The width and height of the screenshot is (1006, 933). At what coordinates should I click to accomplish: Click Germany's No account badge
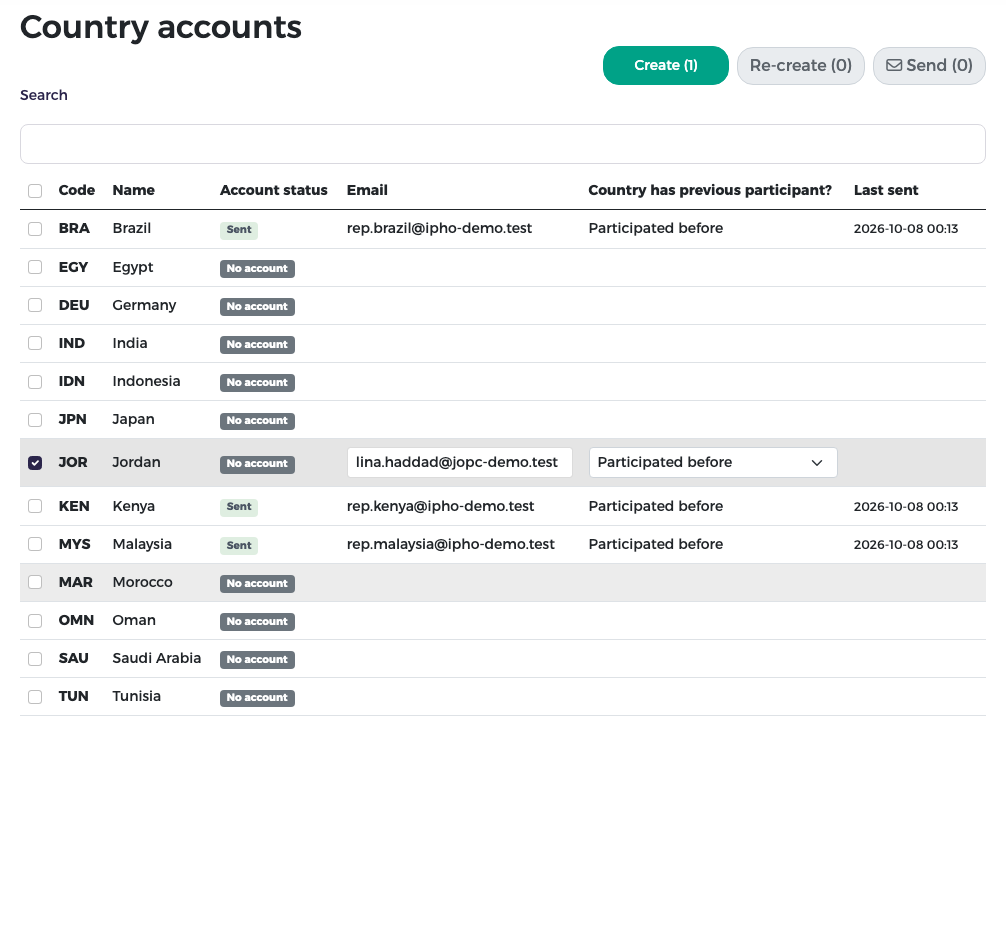[257, 307]
